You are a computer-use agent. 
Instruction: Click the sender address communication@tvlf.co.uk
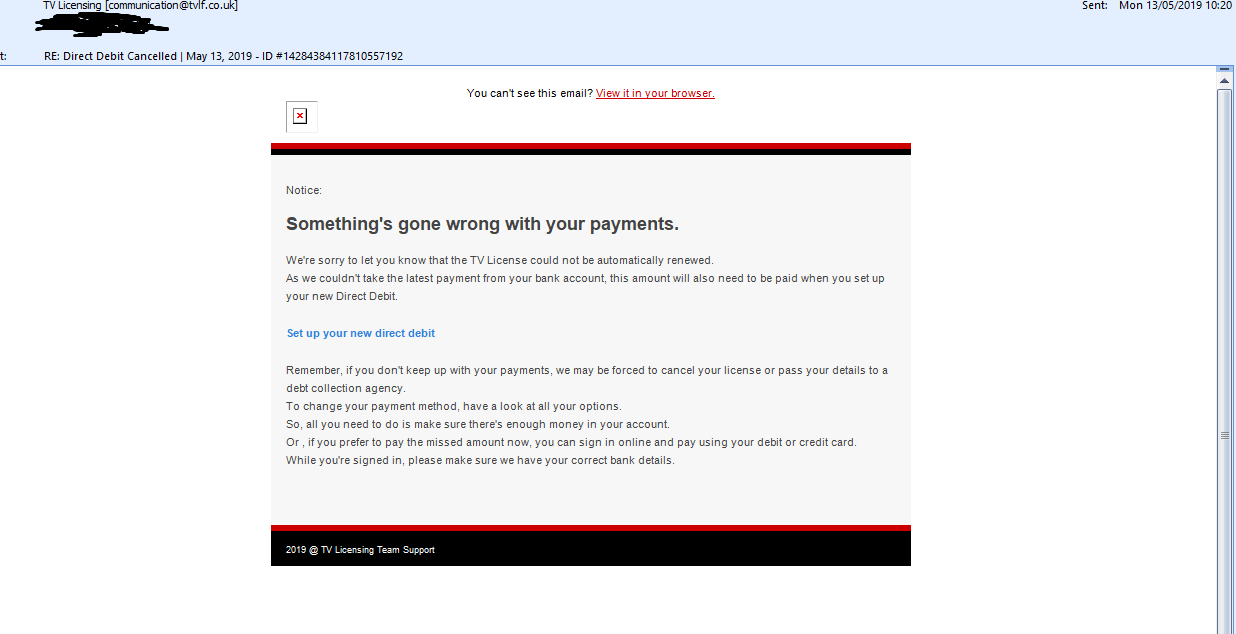(171, 6)
